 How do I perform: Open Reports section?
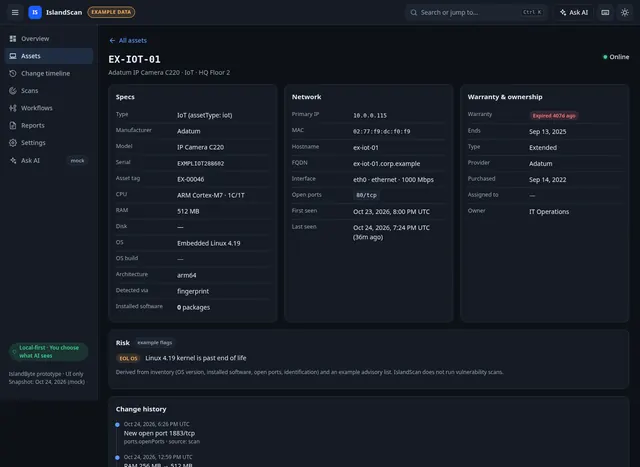[x=49, y=125]
